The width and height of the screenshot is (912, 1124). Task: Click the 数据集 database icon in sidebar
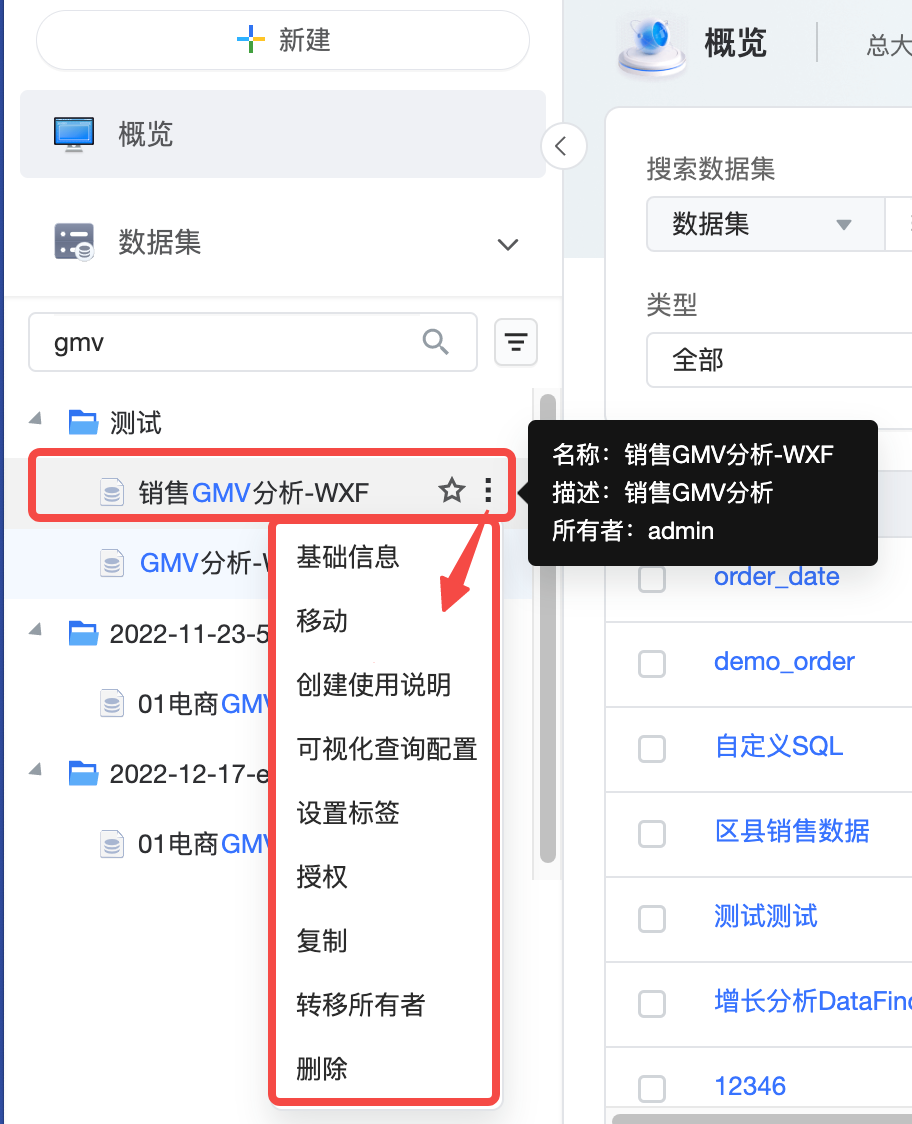(74, 242)
